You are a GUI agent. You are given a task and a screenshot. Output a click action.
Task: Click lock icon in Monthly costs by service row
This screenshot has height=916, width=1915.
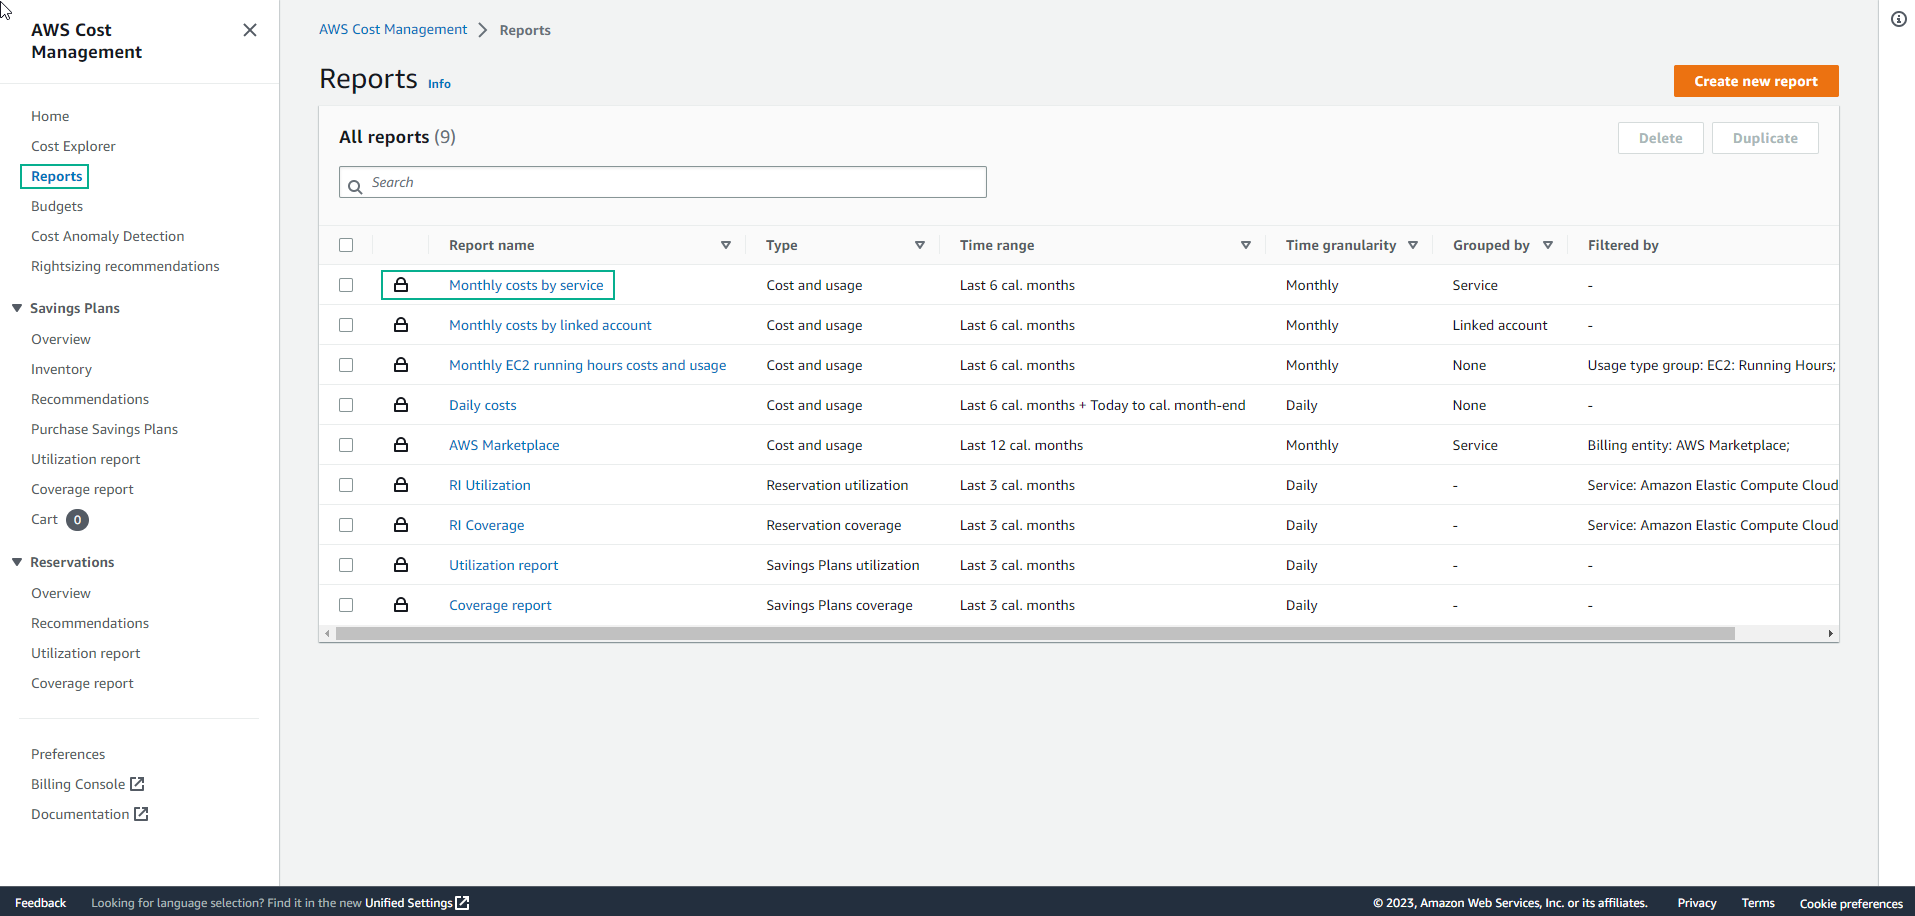(401, 285)
